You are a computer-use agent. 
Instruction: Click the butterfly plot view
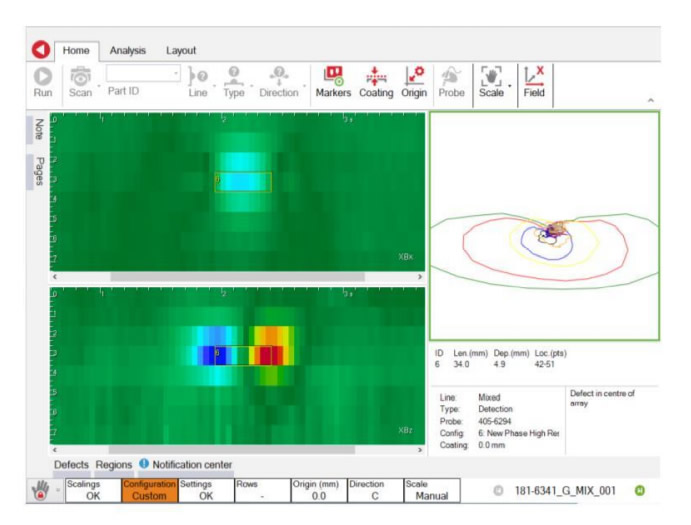coord(545,226)
